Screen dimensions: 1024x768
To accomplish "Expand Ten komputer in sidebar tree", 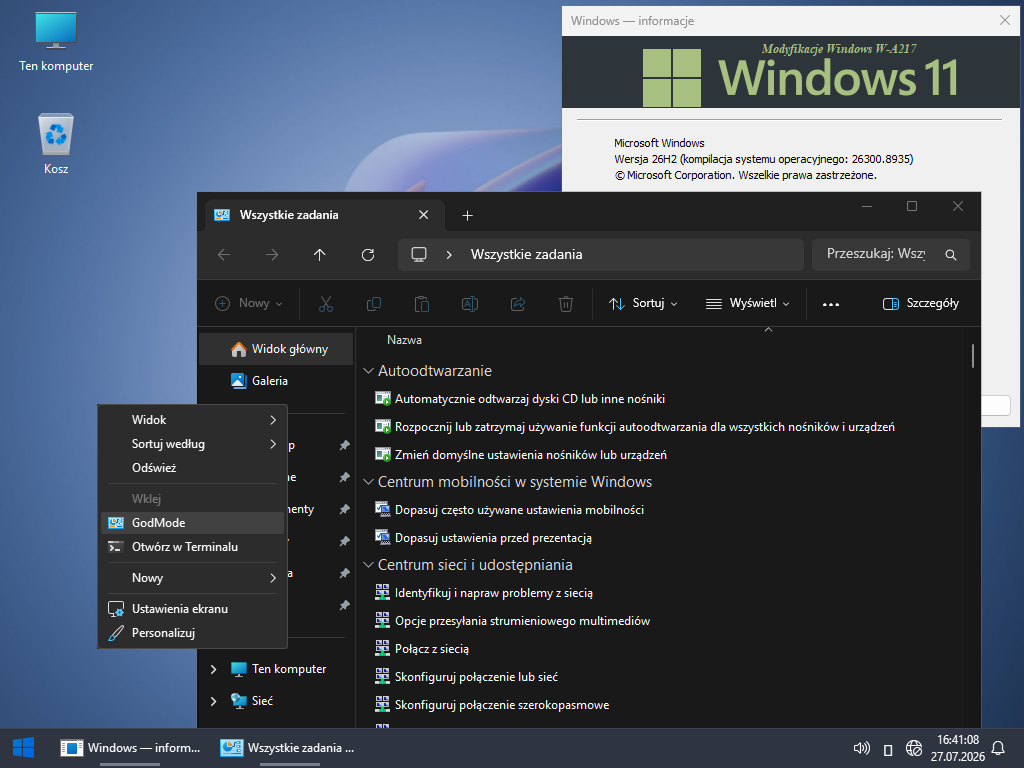I will click(214, 669).
